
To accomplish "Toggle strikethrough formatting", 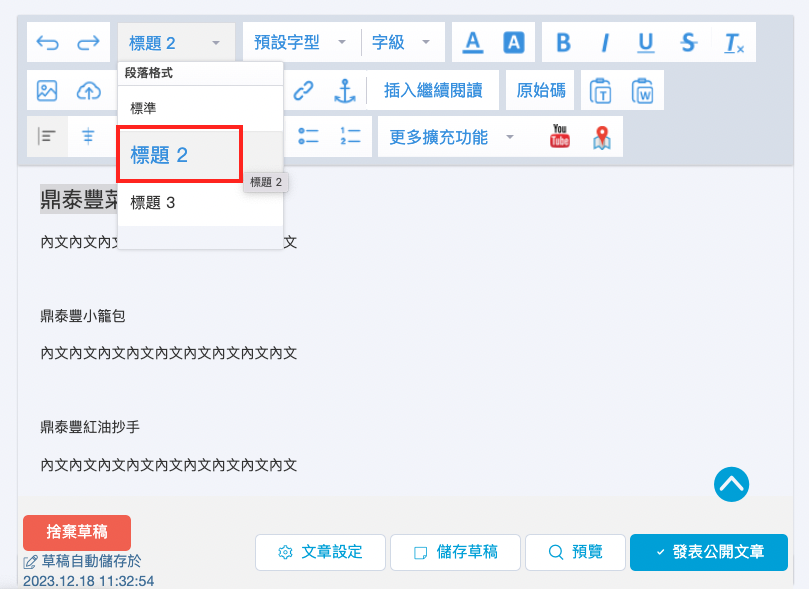I will pyautogui.click(x=688, y=42).
